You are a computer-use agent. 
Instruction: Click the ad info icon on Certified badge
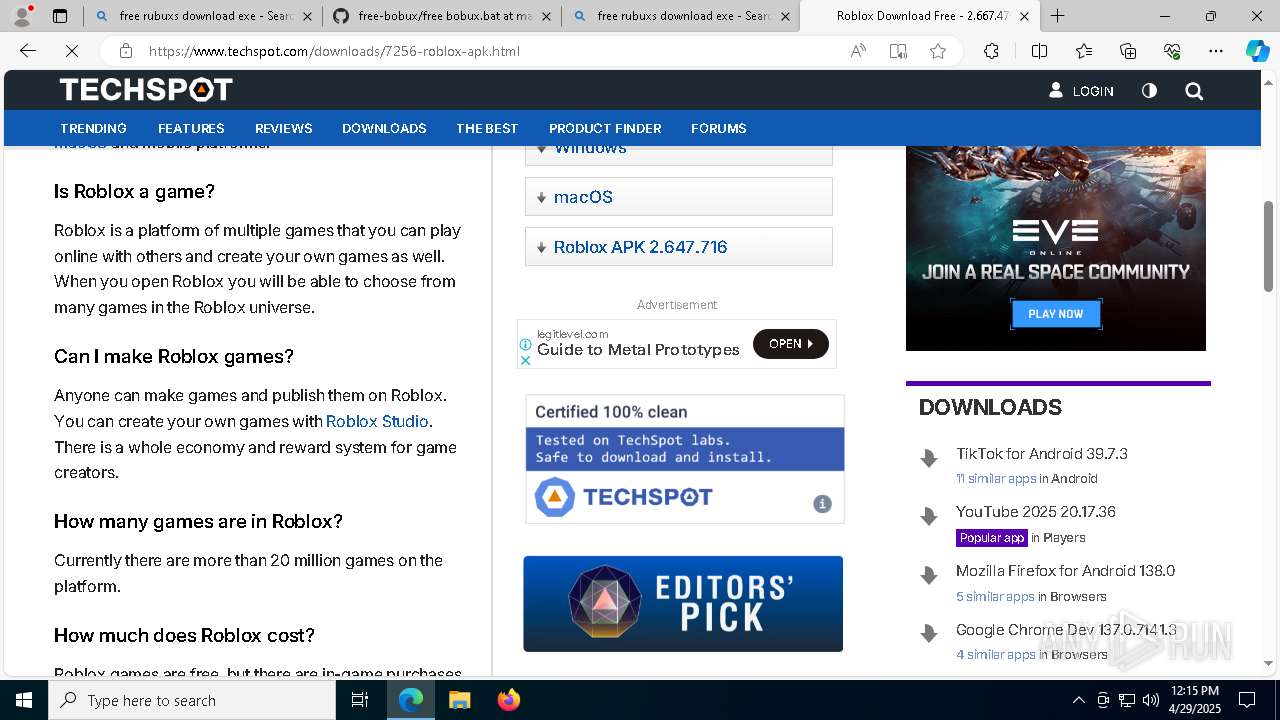point(822,504)
